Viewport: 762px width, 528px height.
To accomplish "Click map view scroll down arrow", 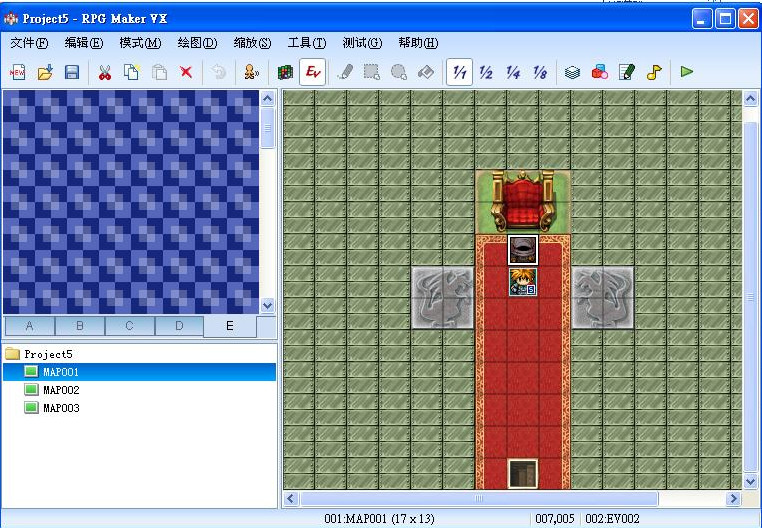I will click(x=750, y=481).
